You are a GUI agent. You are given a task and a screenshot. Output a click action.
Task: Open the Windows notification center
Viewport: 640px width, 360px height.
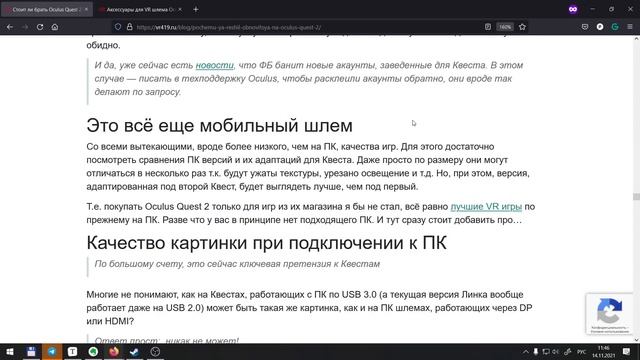pyautogui.click(x=627, y=351)
